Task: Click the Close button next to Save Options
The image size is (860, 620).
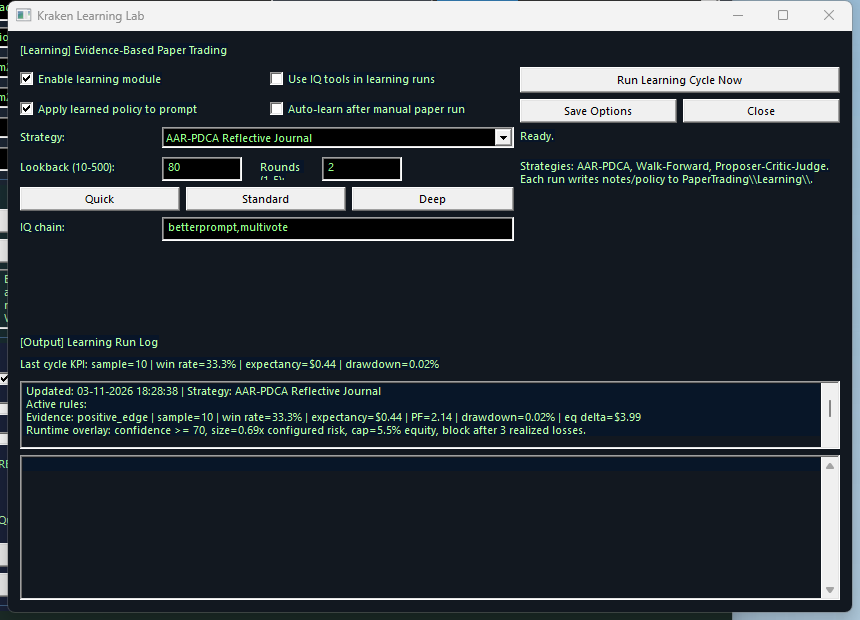Action: [x=760, y=110]
